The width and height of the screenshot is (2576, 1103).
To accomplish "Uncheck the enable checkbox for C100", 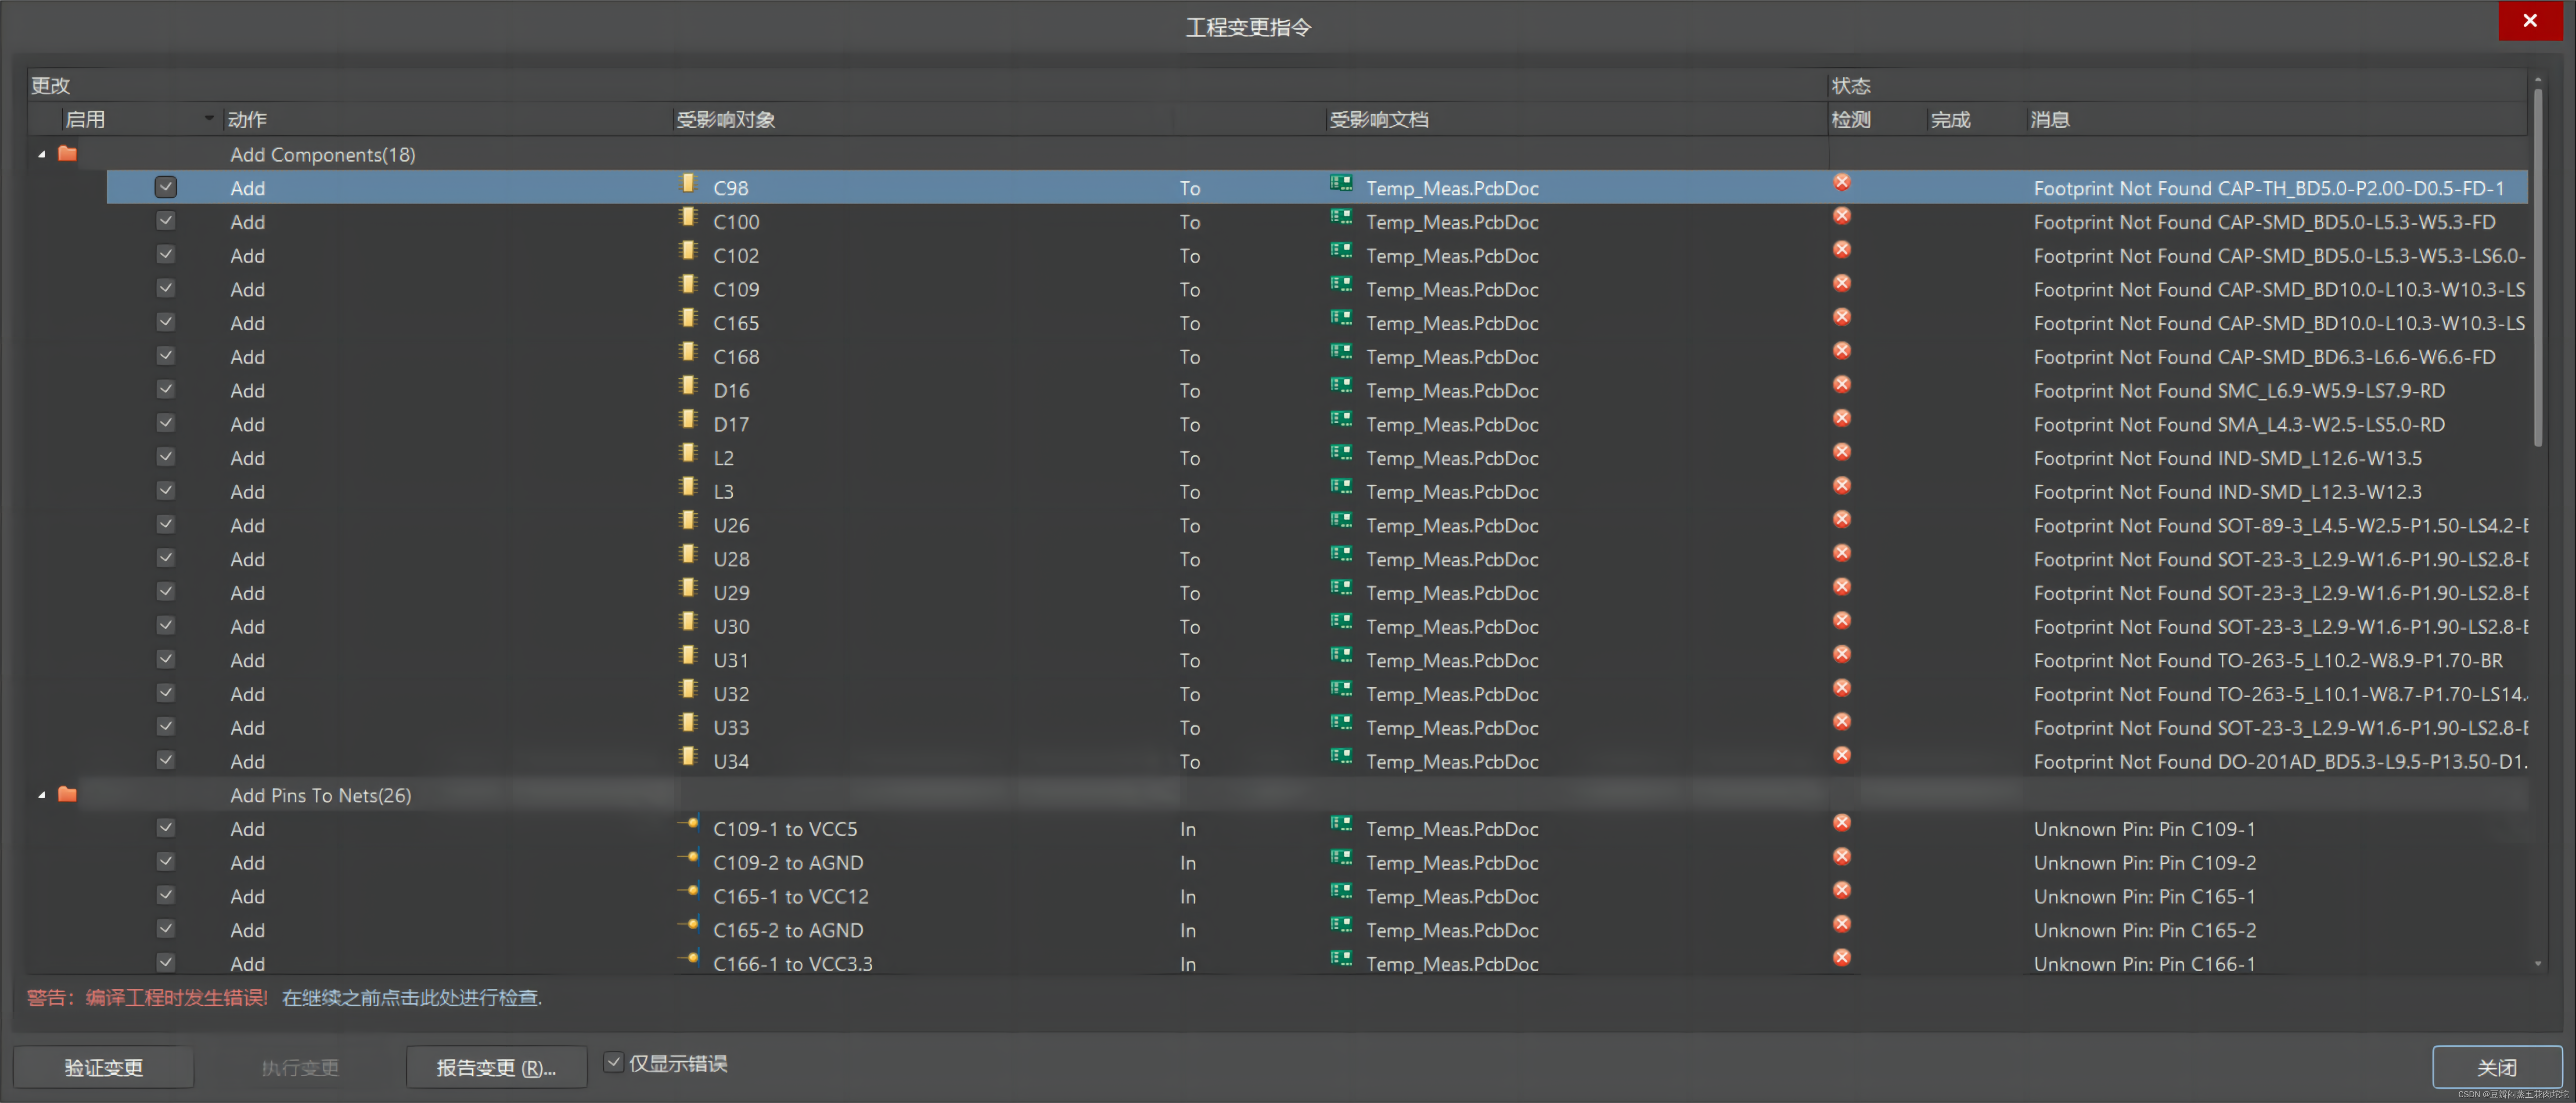I will tap(166, 221).
